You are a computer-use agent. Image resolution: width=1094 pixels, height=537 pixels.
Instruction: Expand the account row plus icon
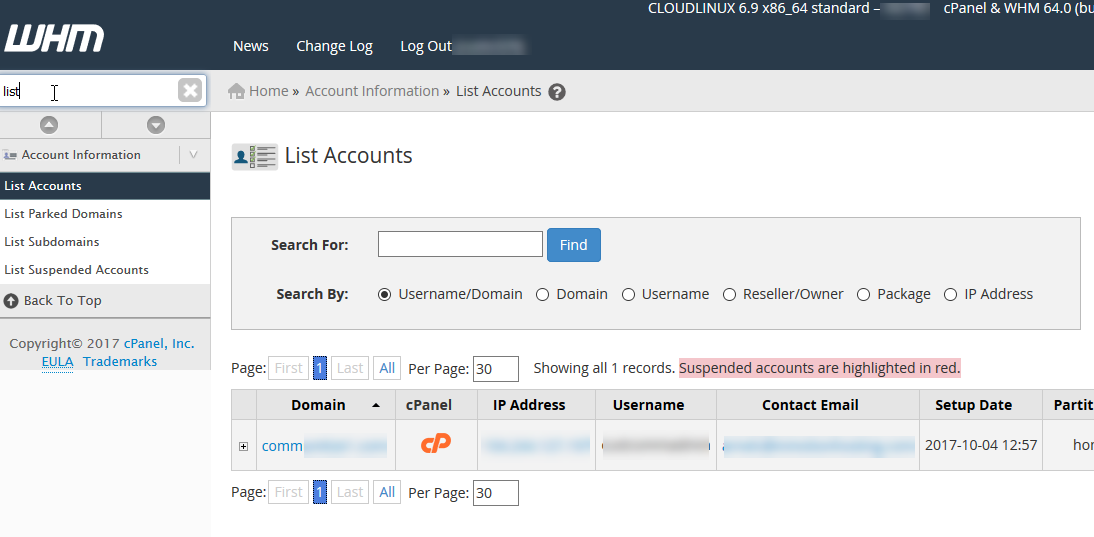tap(243, 446)
